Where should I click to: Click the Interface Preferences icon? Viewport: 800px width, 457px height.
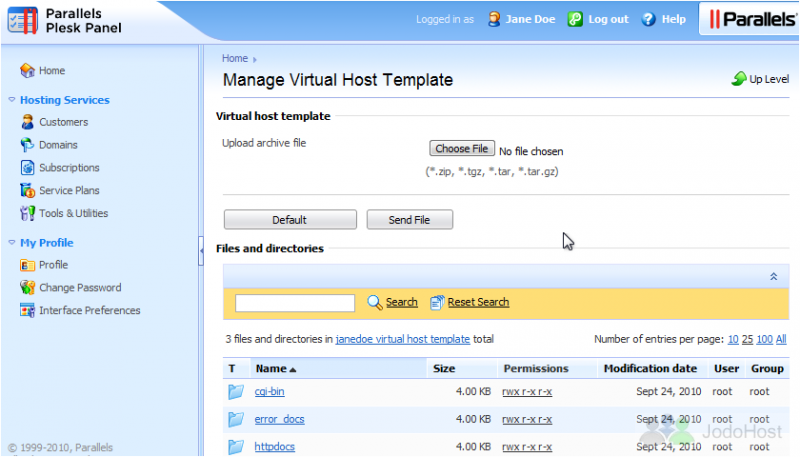[x=28, y=310]
